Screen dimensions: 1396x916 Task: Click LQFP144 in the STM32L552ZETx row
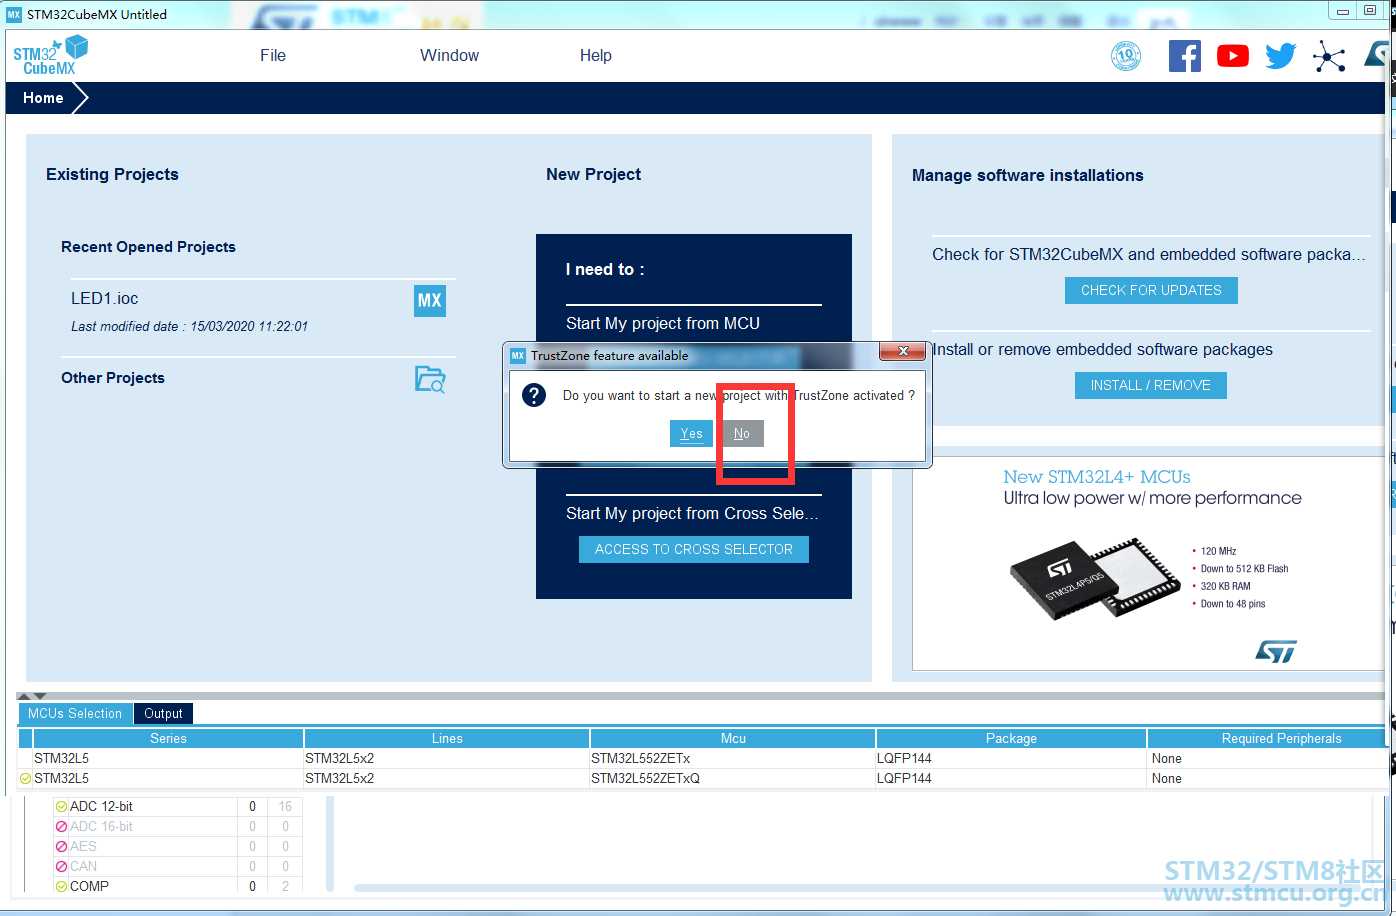(1011, 758)
